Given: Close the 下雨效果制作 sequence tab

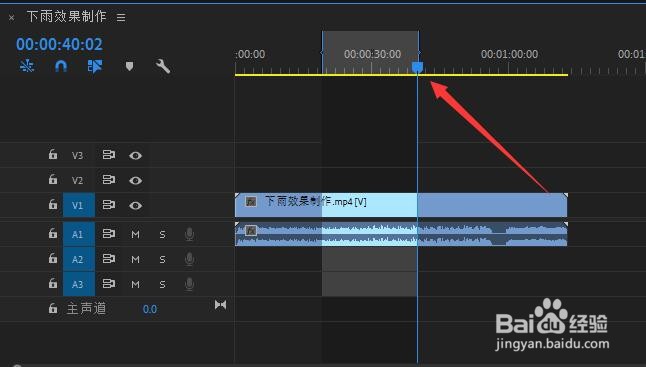Looking at the screenshot, I should (12, 18).
